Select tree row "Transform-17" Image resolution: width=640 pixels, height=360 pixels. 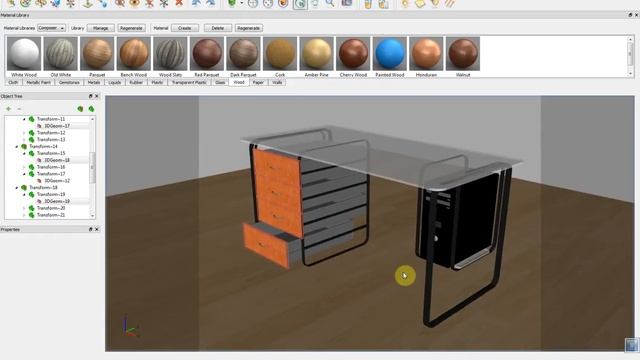click(x=51, y=174)
